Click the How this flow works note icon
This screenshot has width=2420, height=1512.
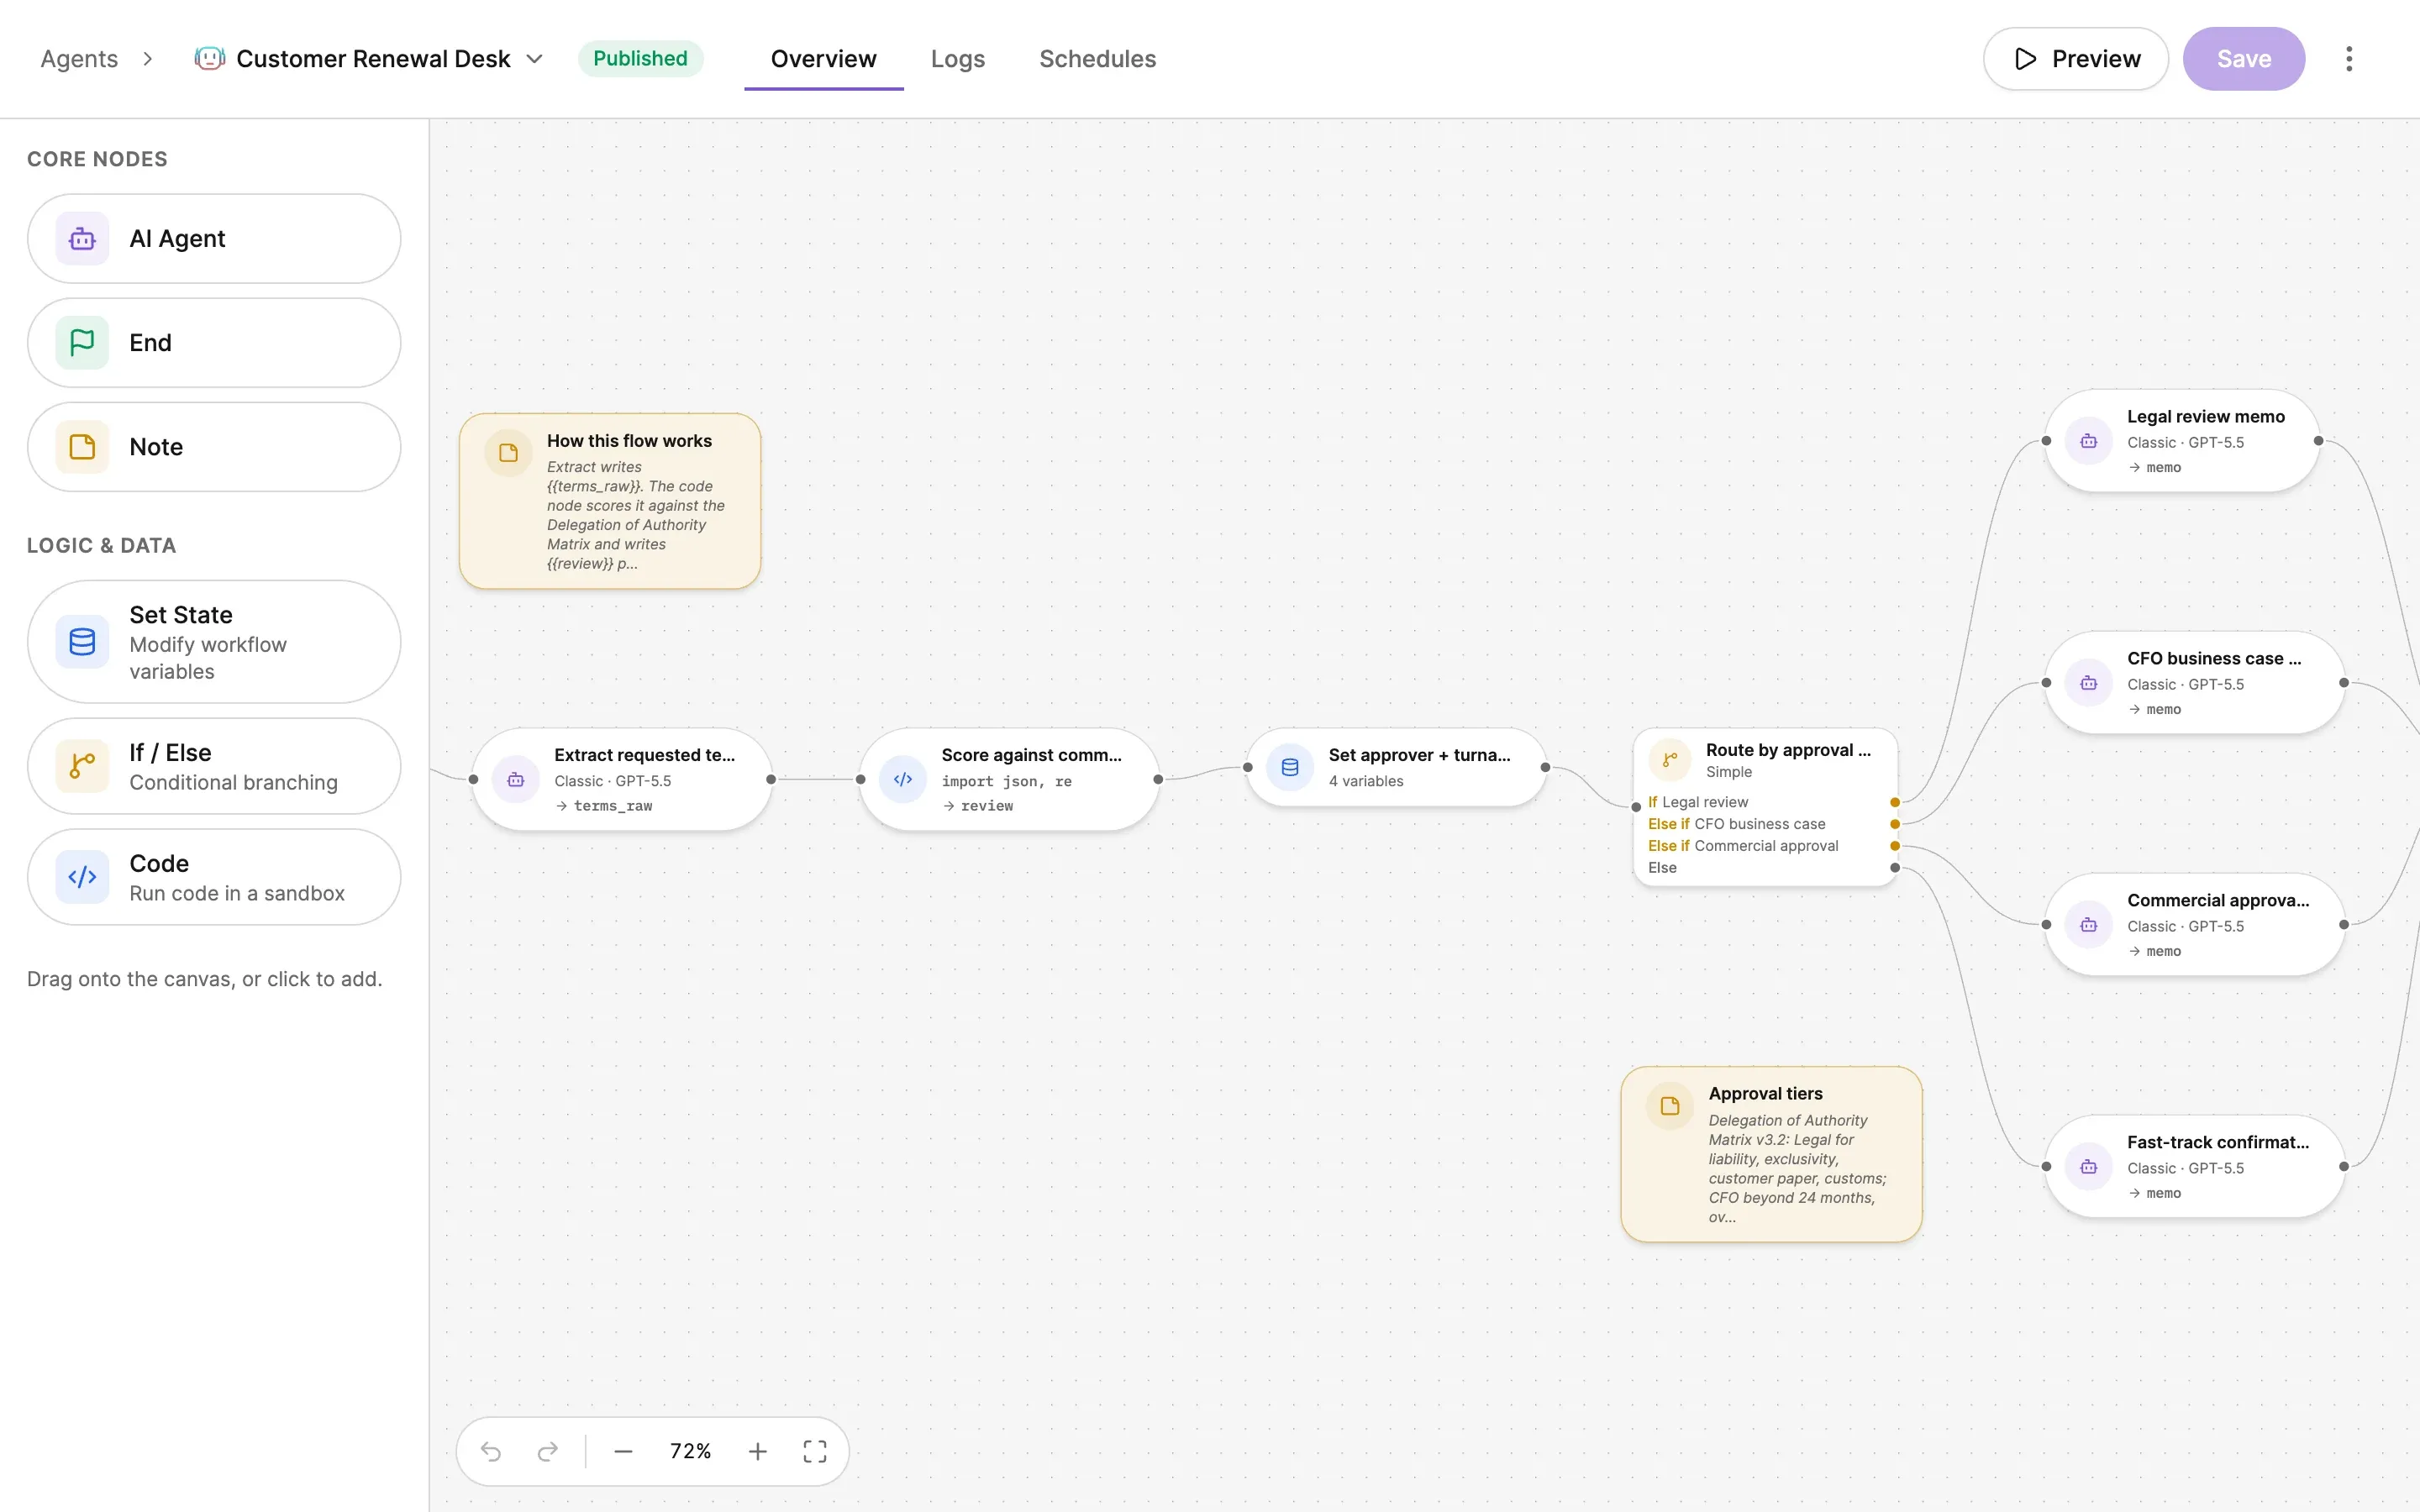[508, 453]
